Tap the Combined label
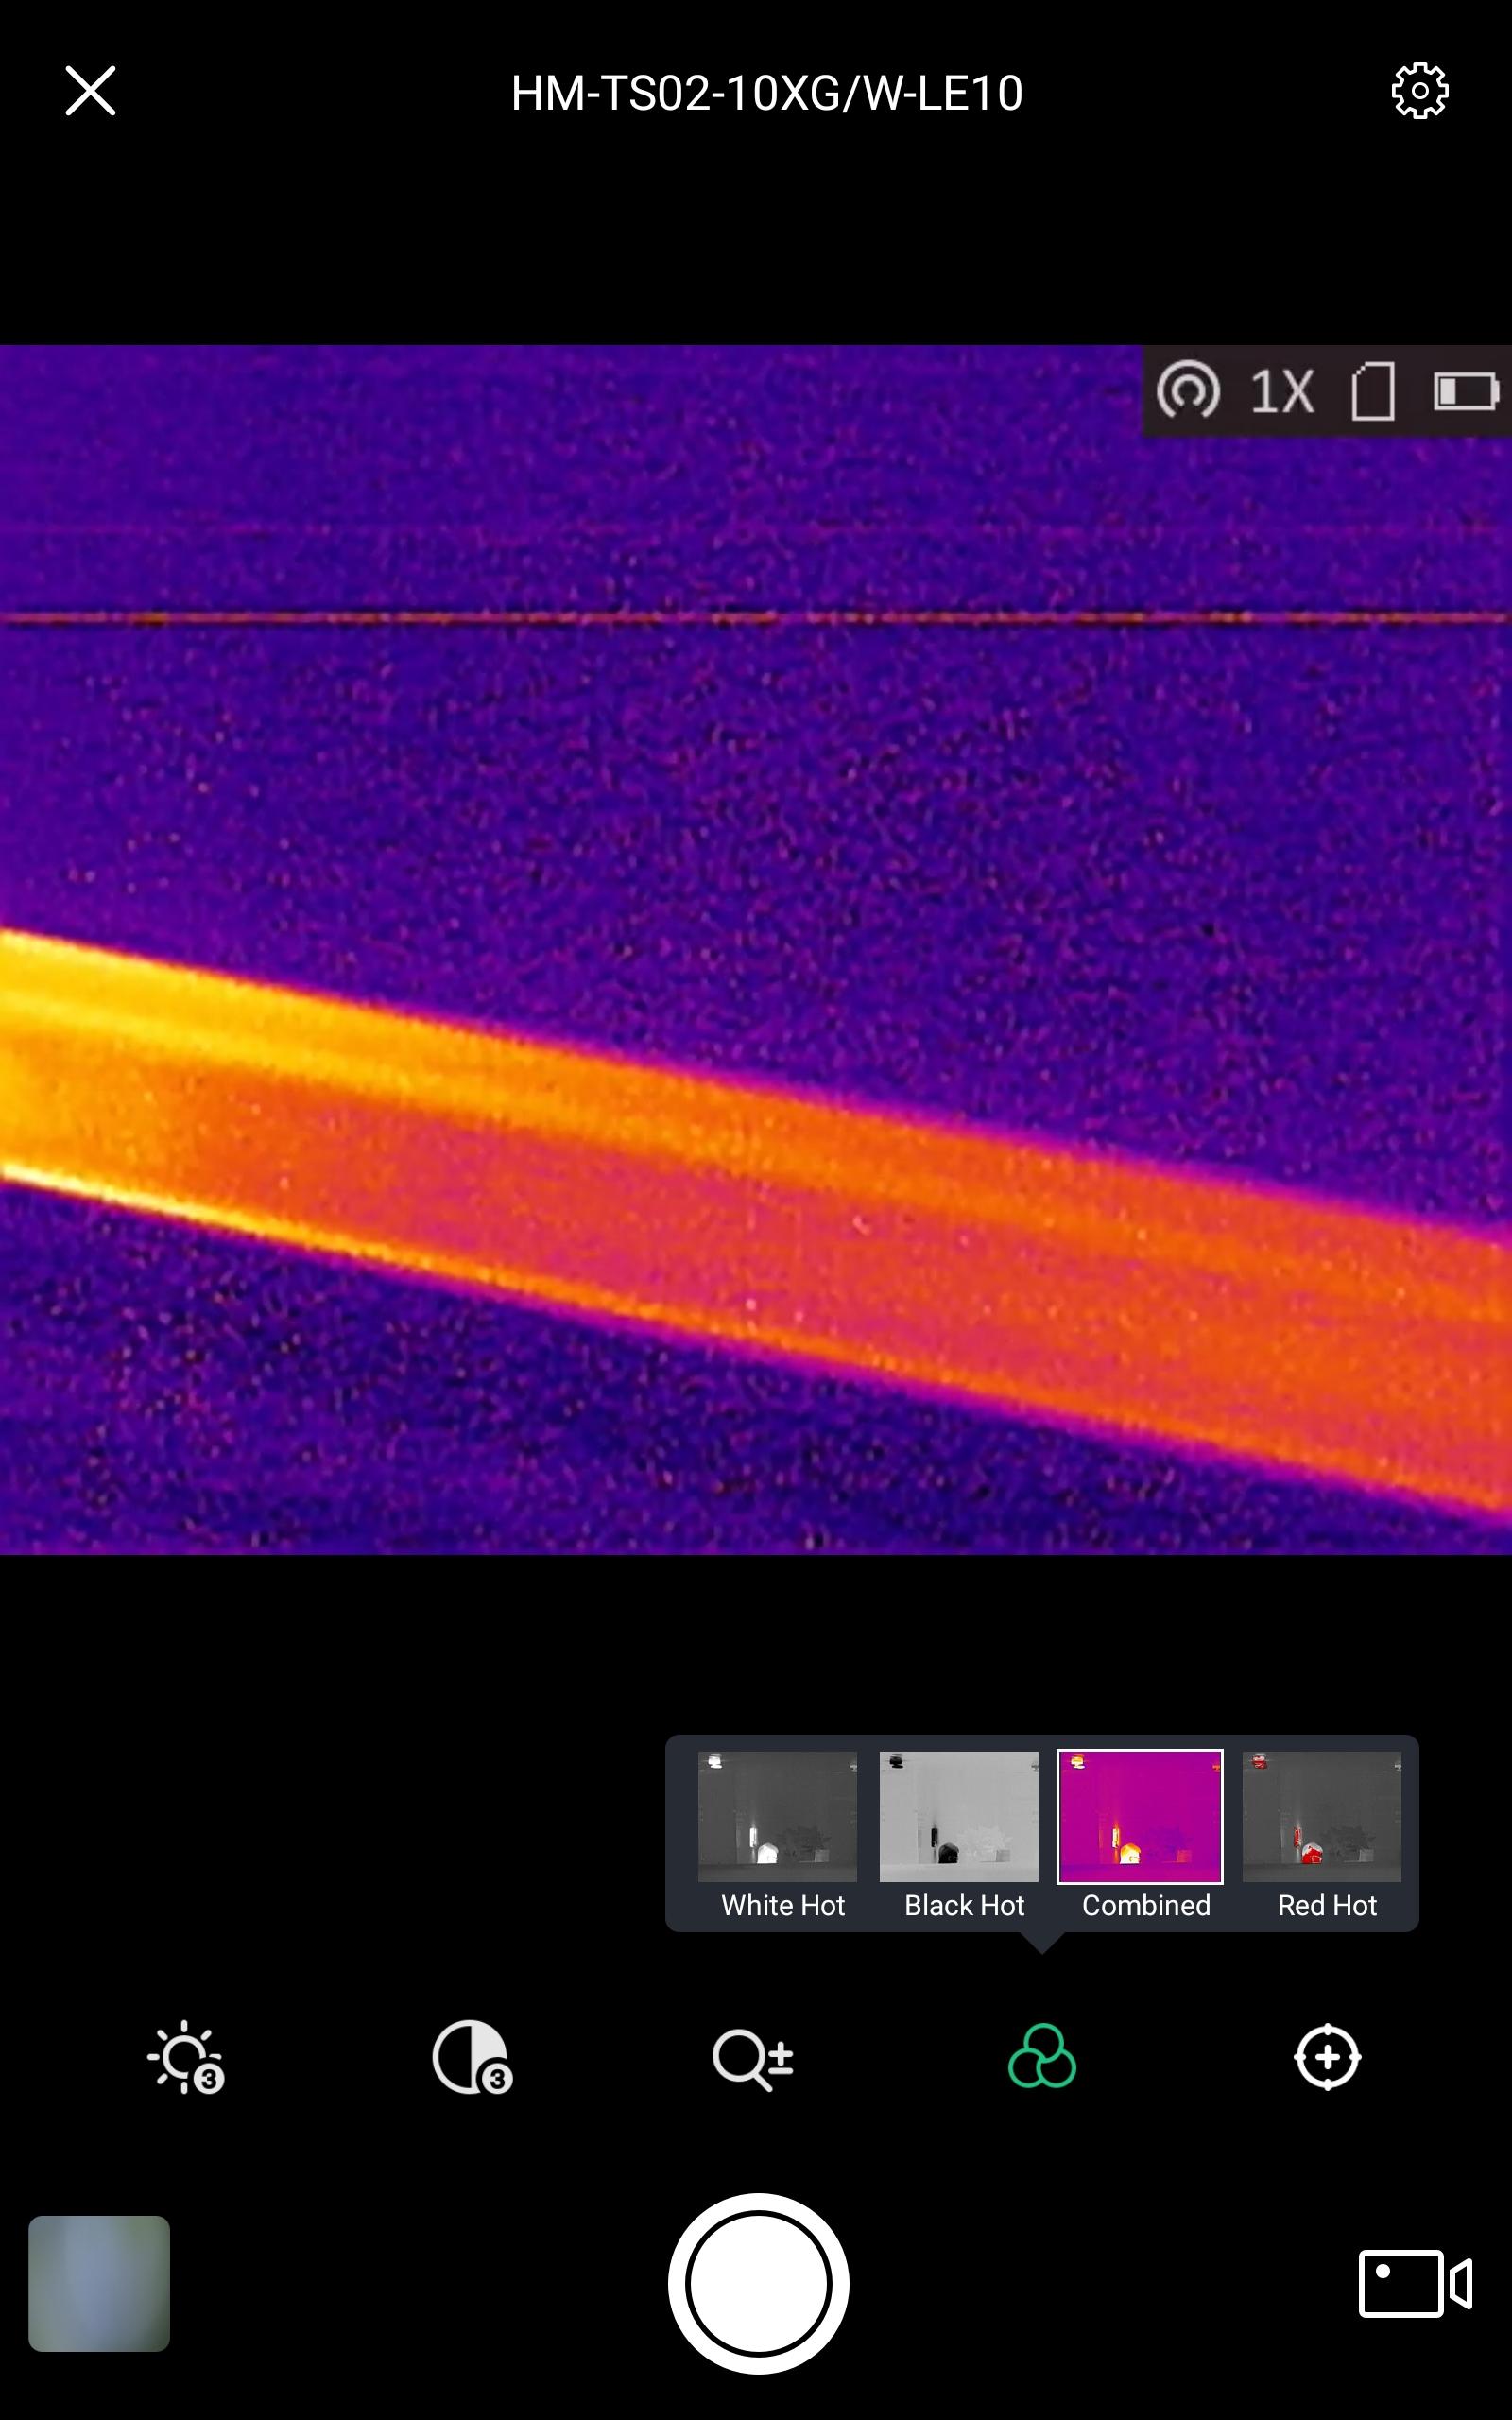This screenshot has width=1512, height=2420. coord(1146,1905)
